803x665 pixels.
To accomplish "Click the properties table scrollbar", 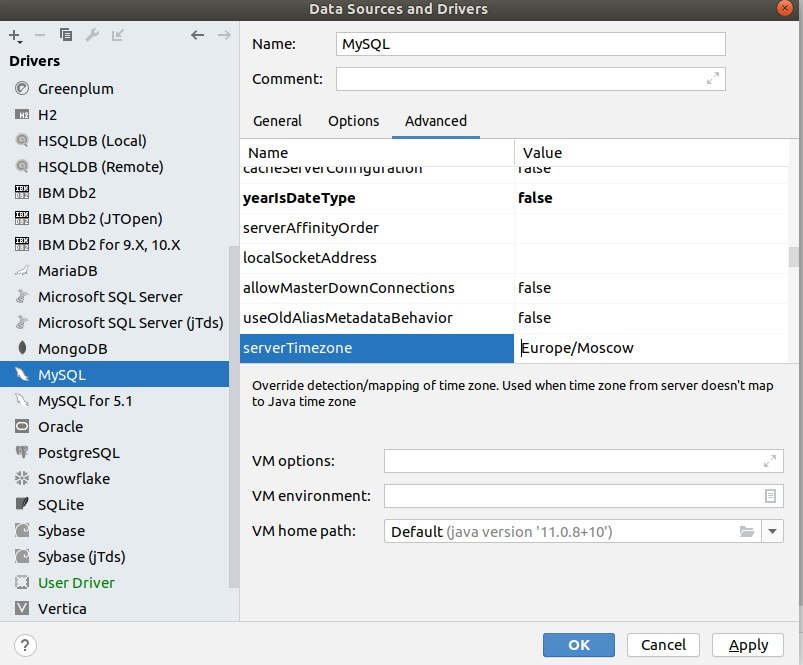I will click(x=793, y=257).
